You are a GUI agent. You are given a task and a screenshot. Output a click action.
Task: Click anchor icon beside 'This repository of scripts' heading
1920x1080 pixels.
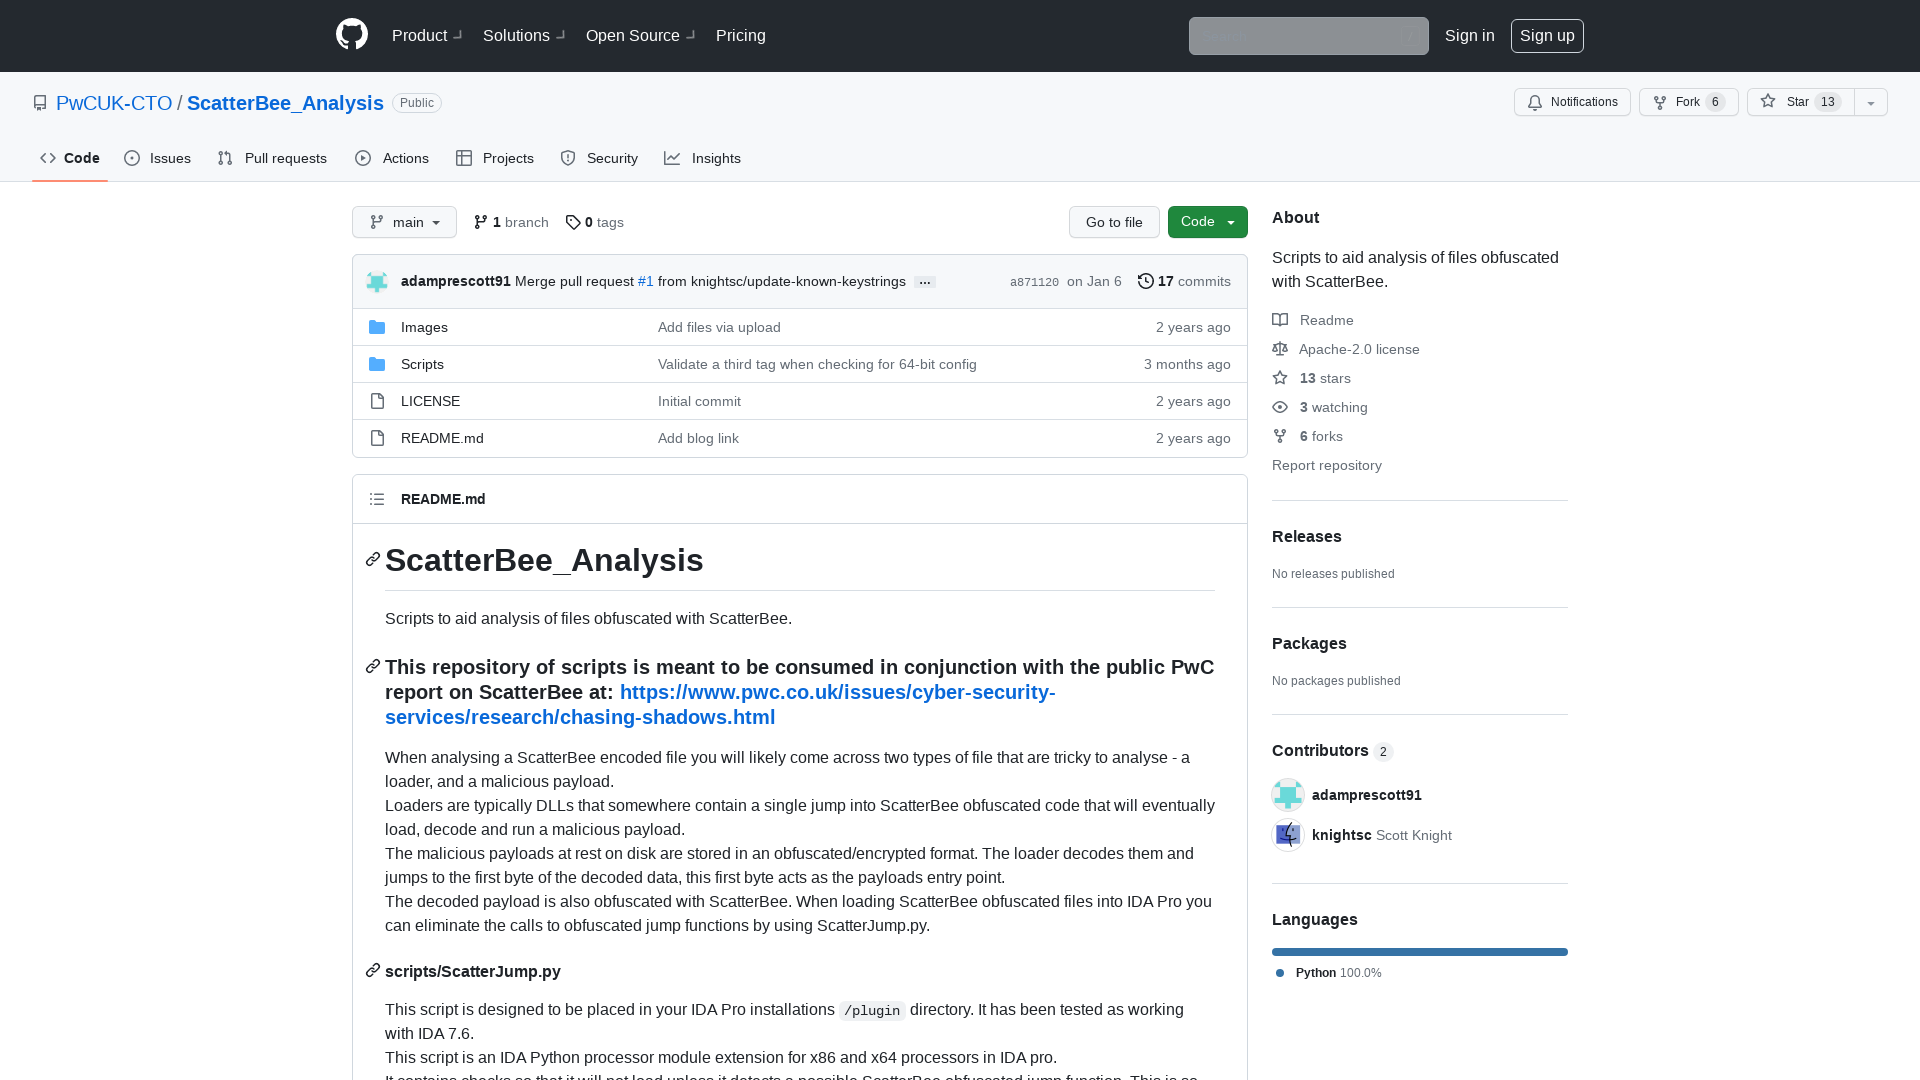point(373,666)
